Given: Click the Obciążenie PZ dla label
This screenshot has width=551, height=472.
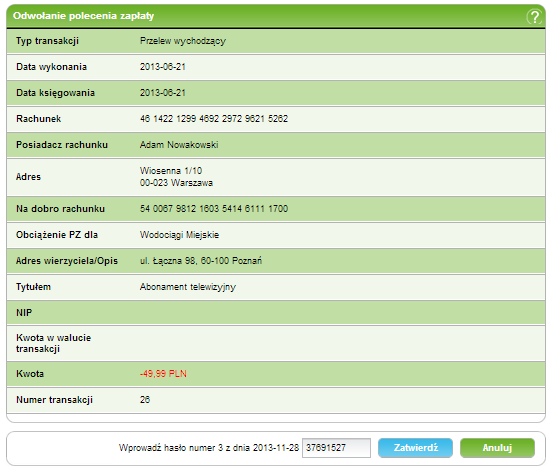Looking at the screenshot, I should (x=57, y=235).
